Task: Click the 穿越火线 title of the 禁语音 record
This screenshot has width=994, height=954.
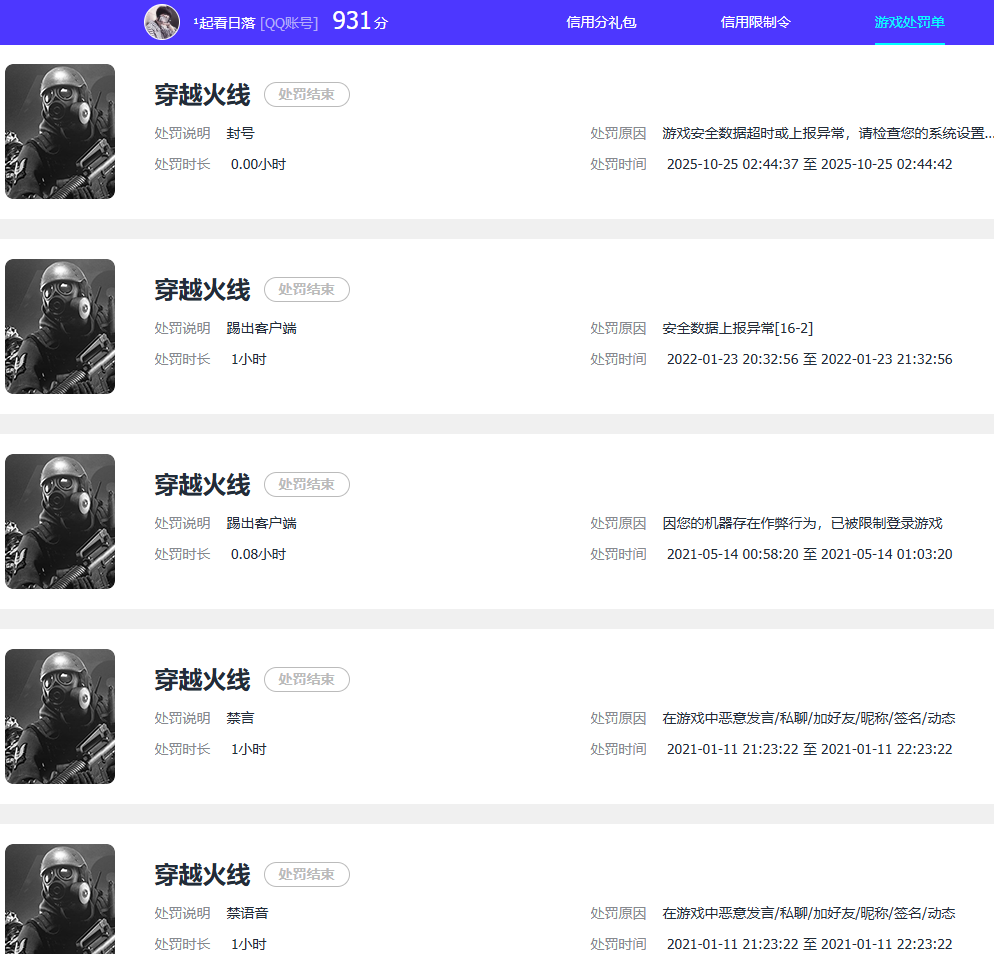Action: [202, 875]
